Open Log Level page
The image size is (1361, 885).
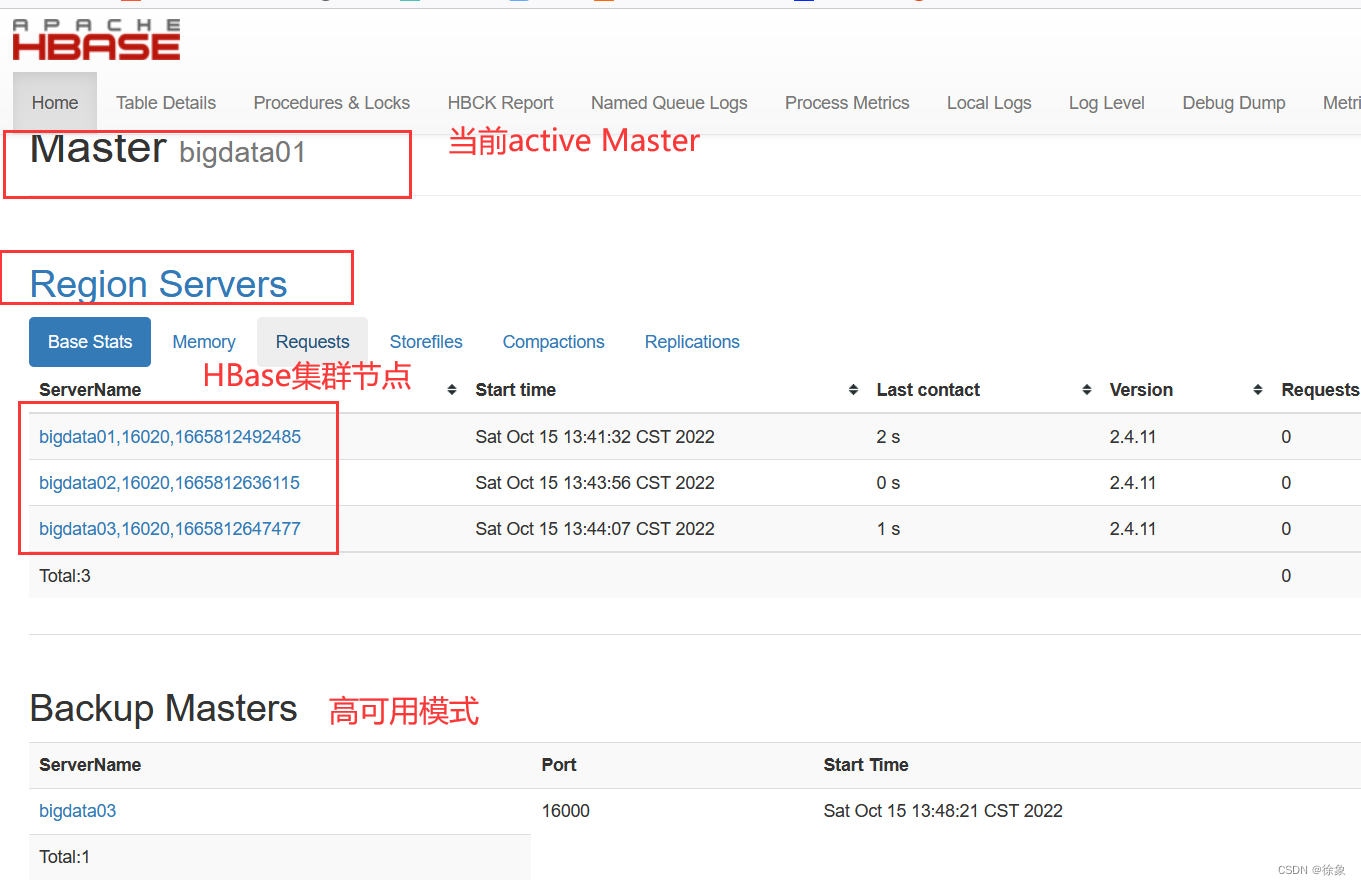coord(1107,103)
